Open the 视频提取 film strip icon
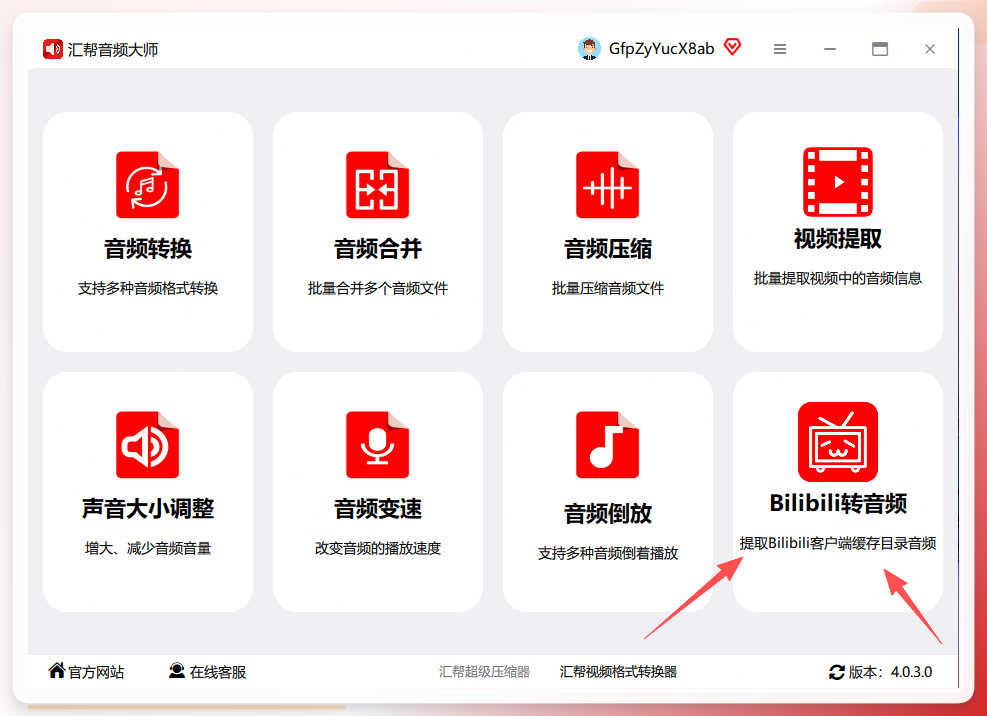Viewport: 987px width, 716px height. (838, 182)
